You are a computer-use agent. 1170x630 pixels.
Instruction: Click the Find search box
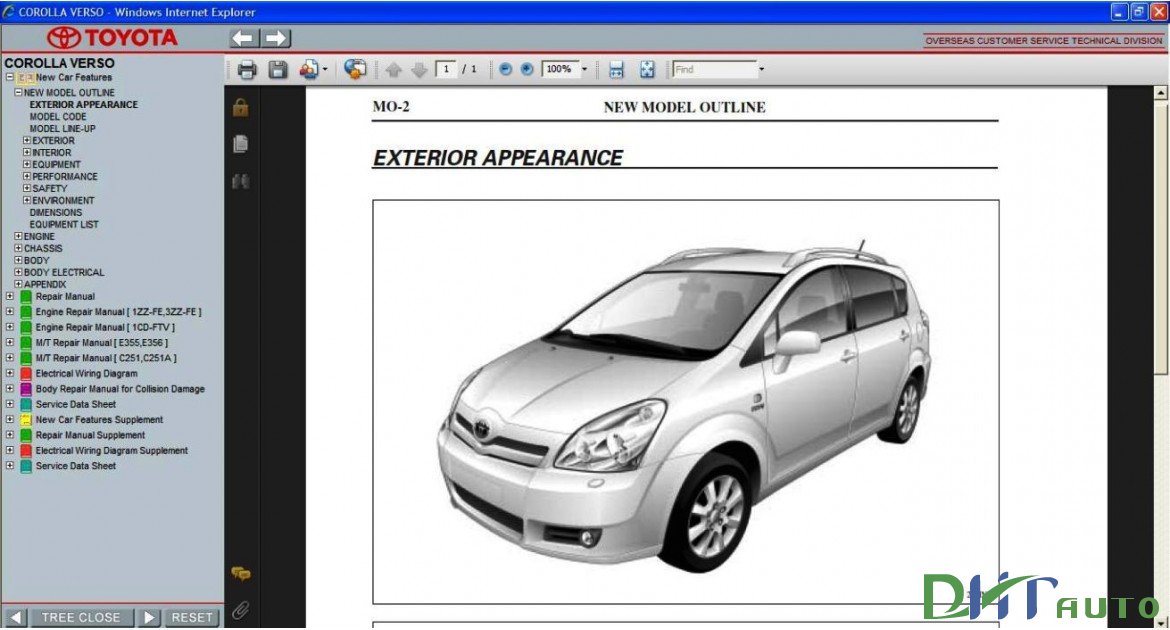tap(714, 69)
